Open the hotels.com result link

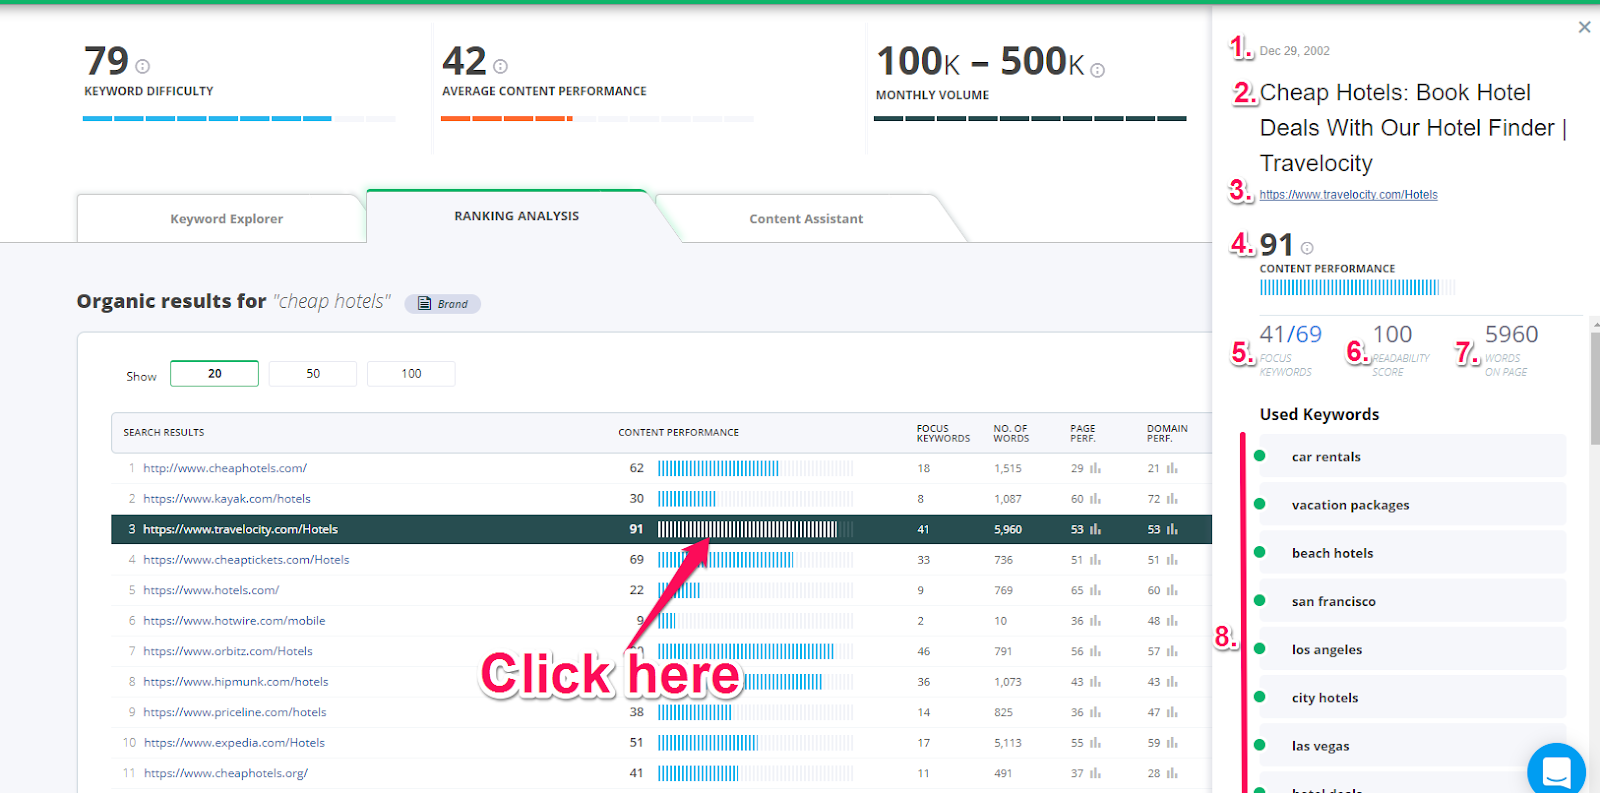tap(211, 590)
